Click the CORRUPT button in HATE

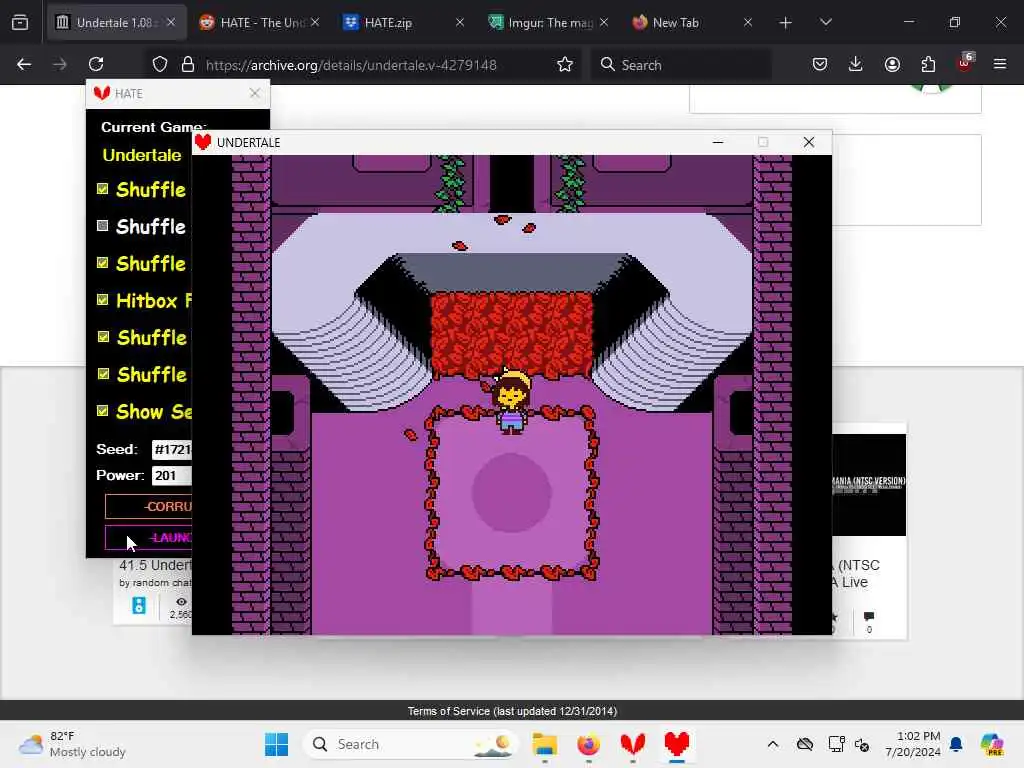[149, 506]
